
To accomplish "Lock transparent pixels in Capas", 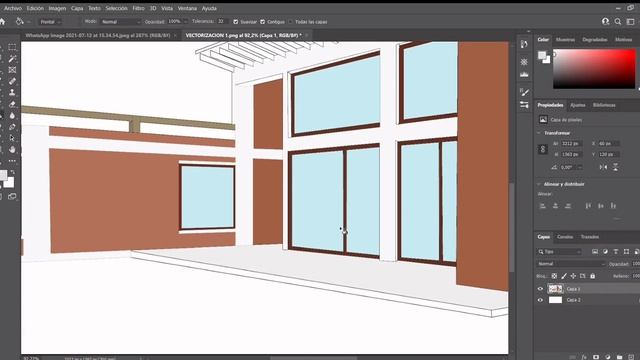I will (x=554, y=276).
